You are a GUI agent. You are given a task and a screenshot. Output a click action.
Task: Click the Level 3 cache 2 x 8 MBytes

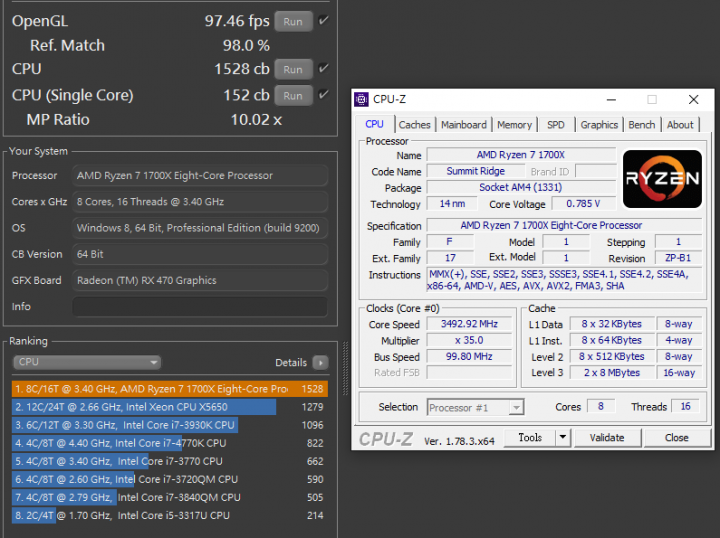[612, 373]
